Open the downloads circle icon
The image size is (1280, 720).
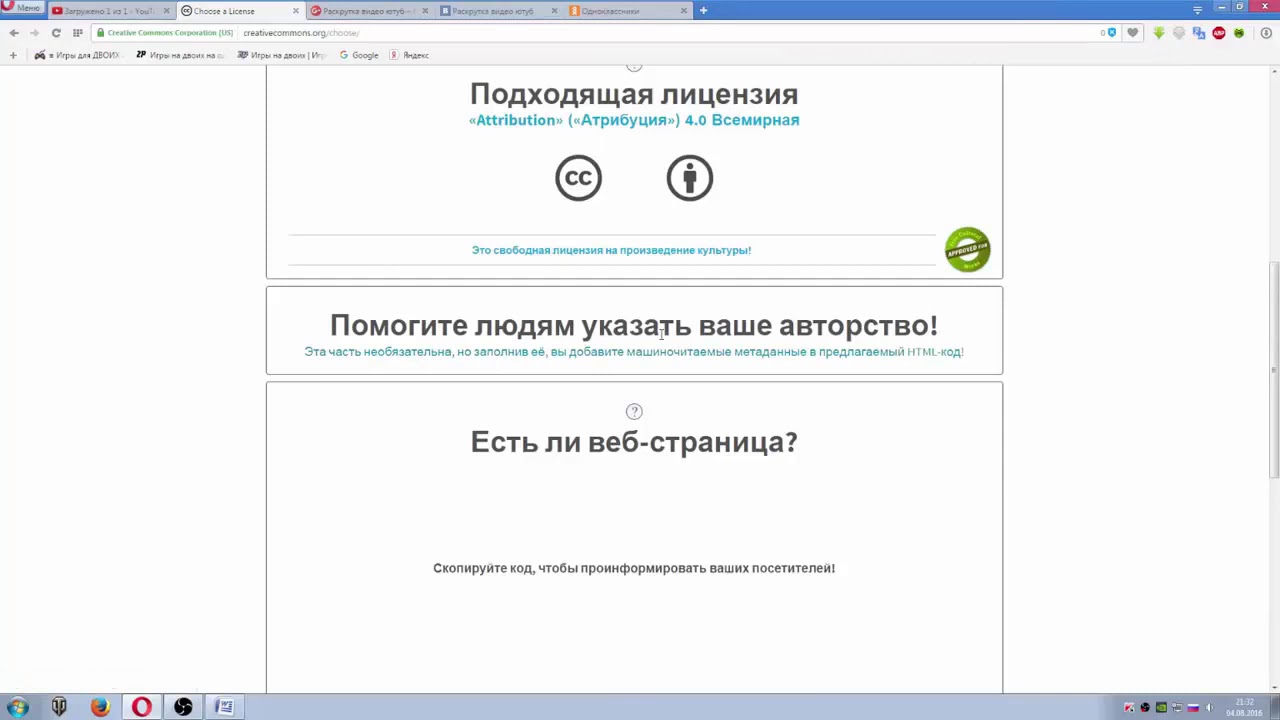[x=1265, y=33]
